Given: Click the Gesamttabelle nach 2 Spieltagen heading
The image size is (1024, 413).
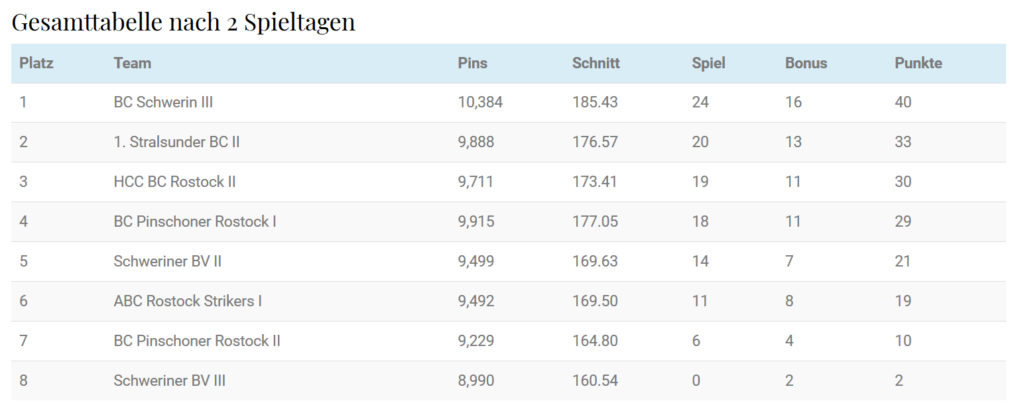Looking at the screenshot, I should pos(183,22).
